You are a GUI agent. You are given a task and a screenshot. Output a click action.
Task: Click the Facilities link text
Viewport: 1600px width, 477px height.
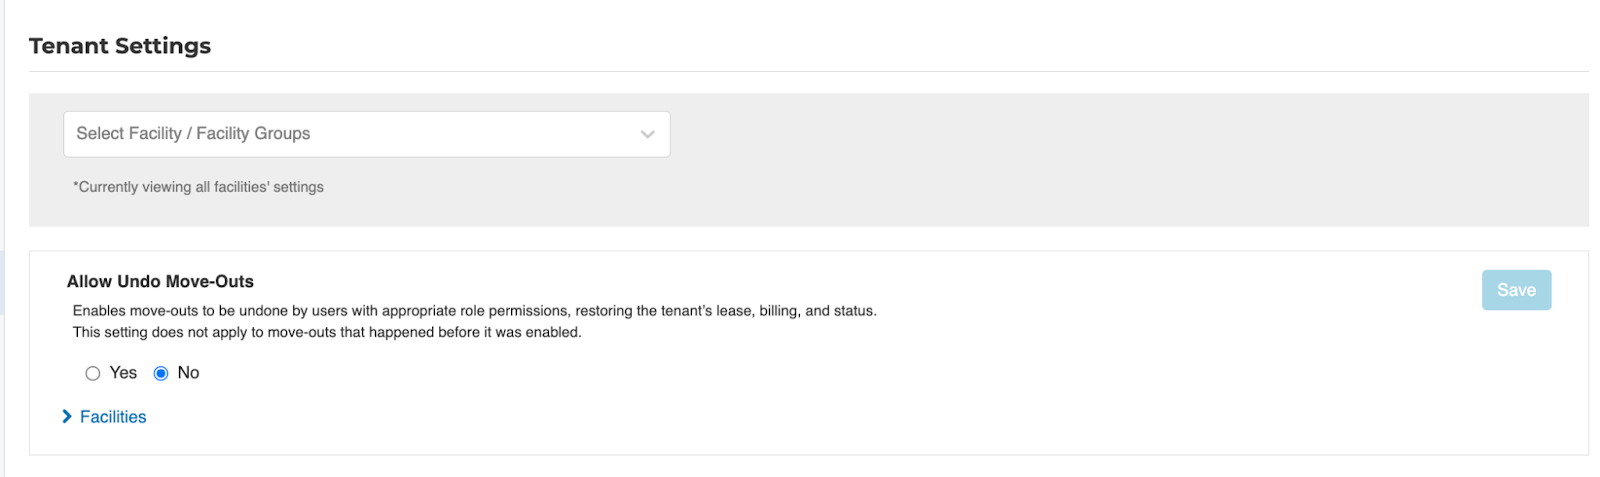tap(113, 417)
